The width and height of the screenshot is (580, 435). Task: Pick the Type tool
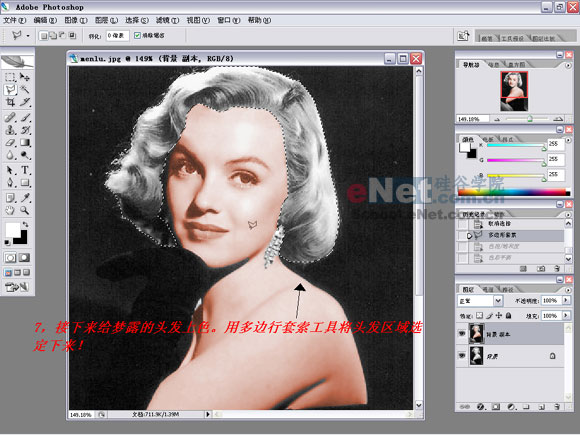point(25,170)
